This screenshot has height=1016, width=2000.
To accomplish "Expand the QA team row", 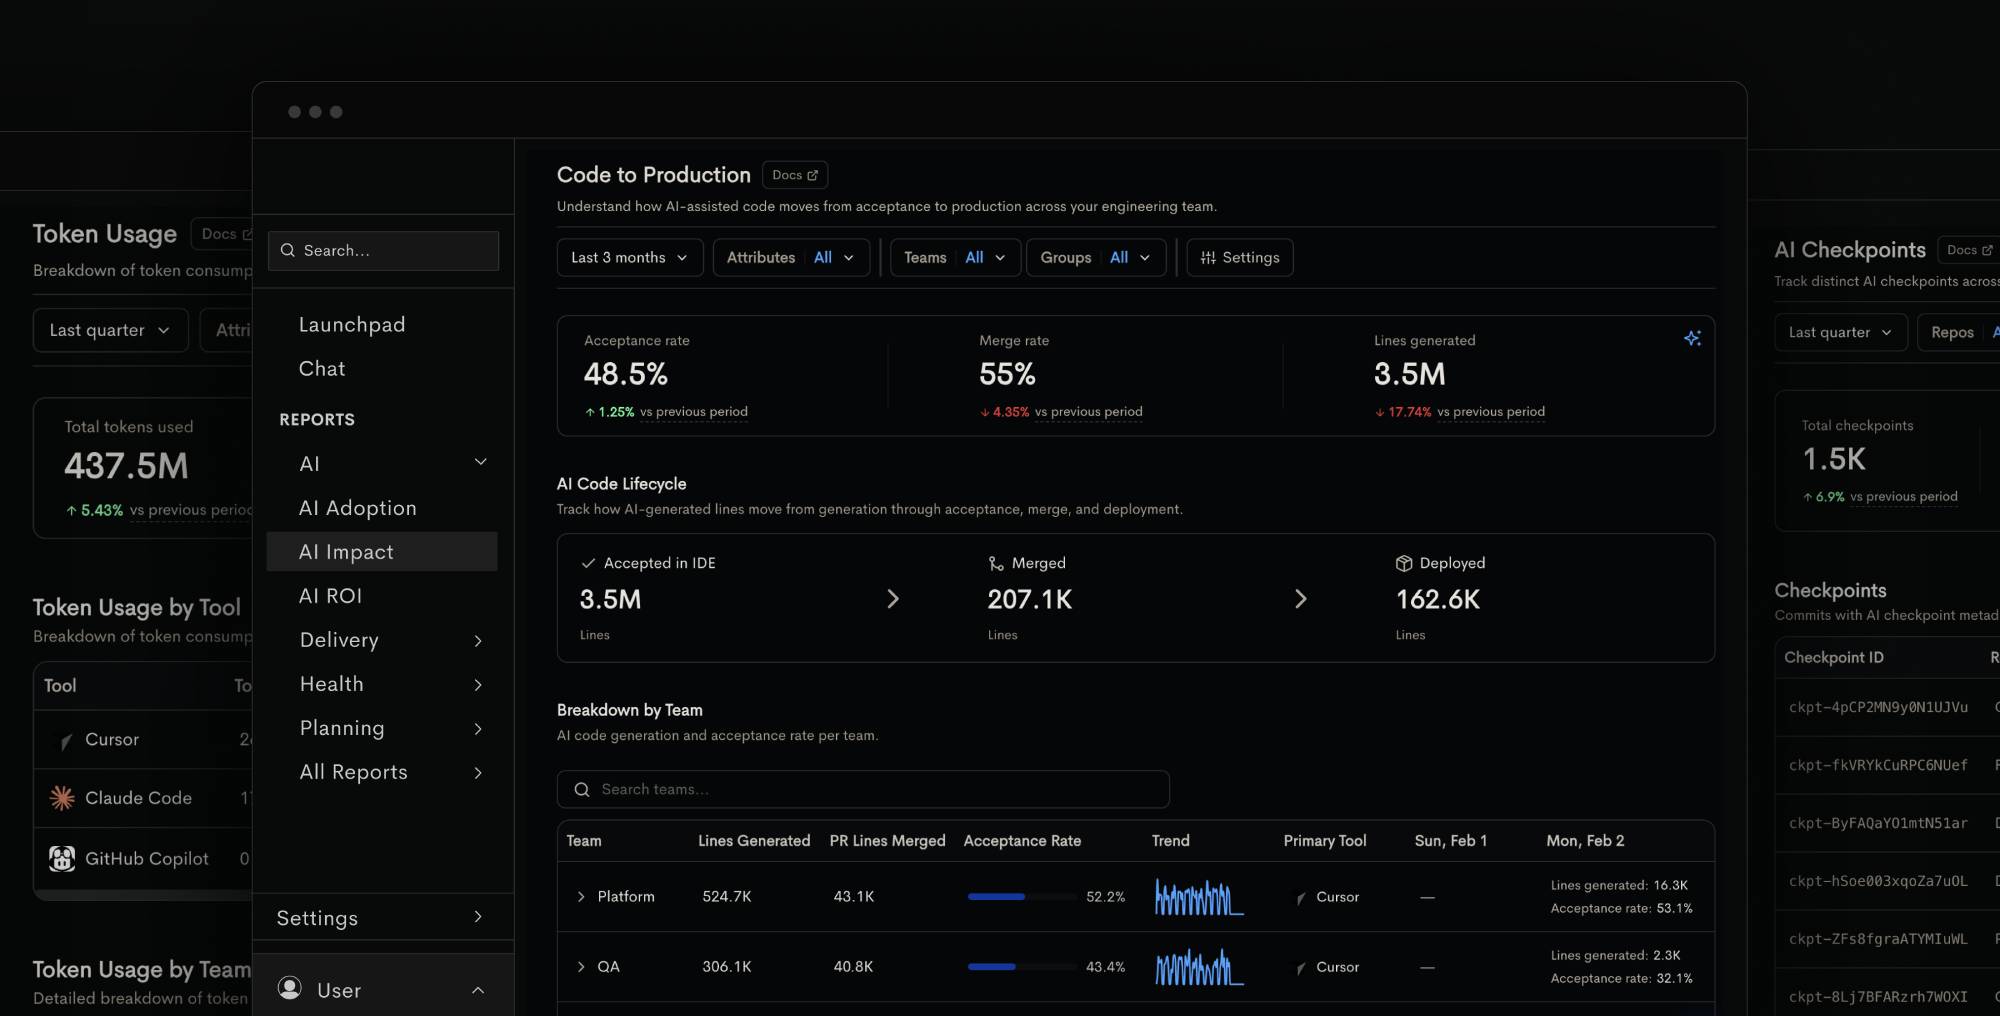I will tap(581, 967).
